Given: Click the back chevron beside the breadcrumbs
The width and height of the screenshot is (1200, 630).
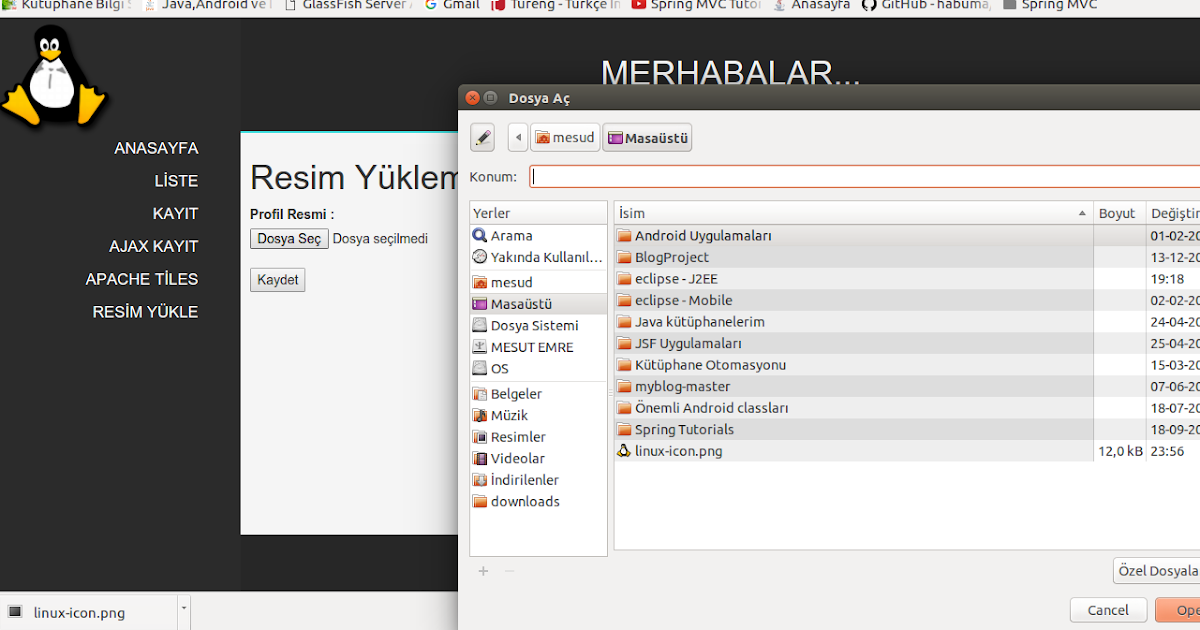Looking at the screenshot, I should point(517,137).
